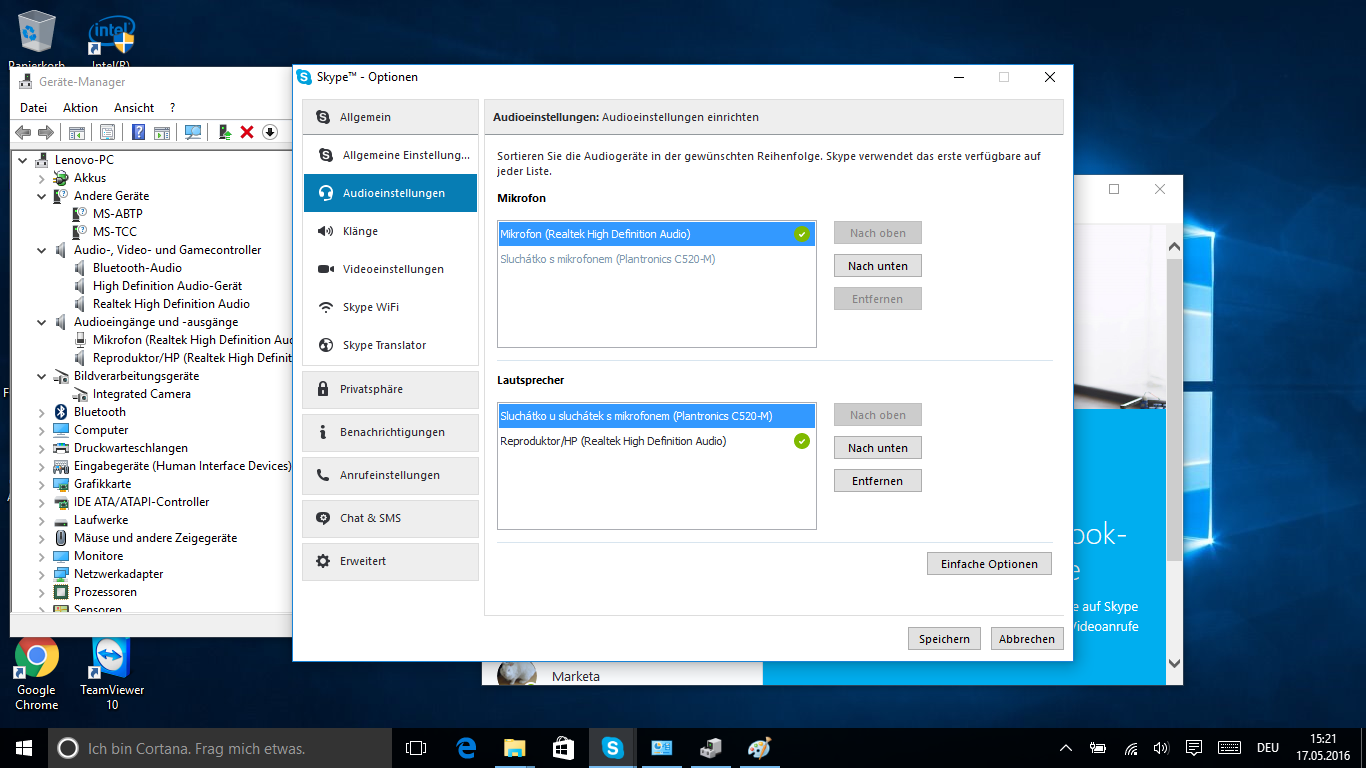Image resolution: width=1366 pixels, height=768 pixels.
Task: Expand the Benachrichtigungen section
Action: click(391, 432)
